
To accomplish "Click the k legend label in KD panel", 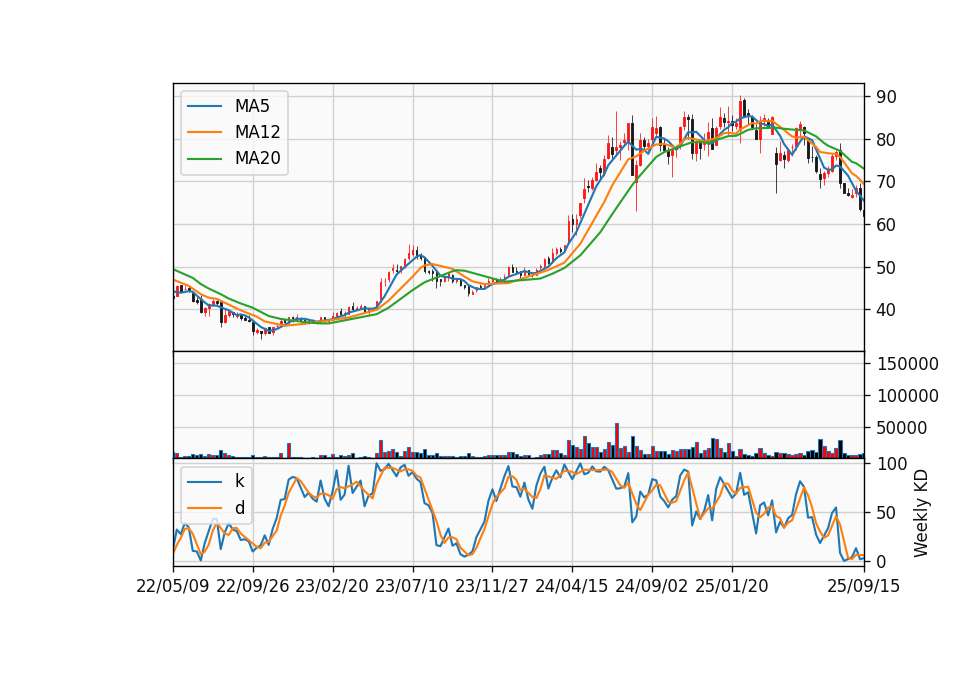I will pos(239,481).
